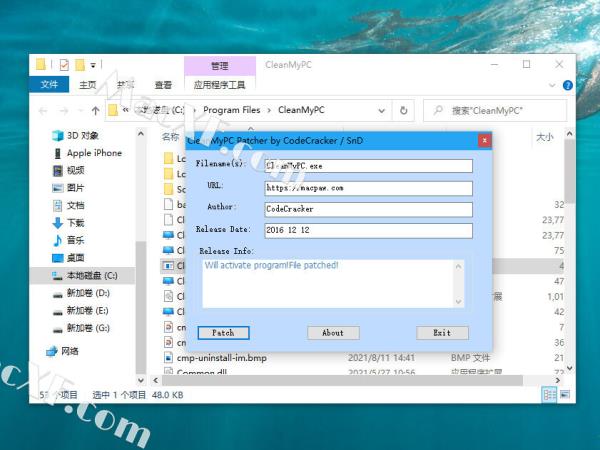Viewport: 600px width, 450px height.
Task: Open 下载 folder in navigation pane
Action: point(75,223)
